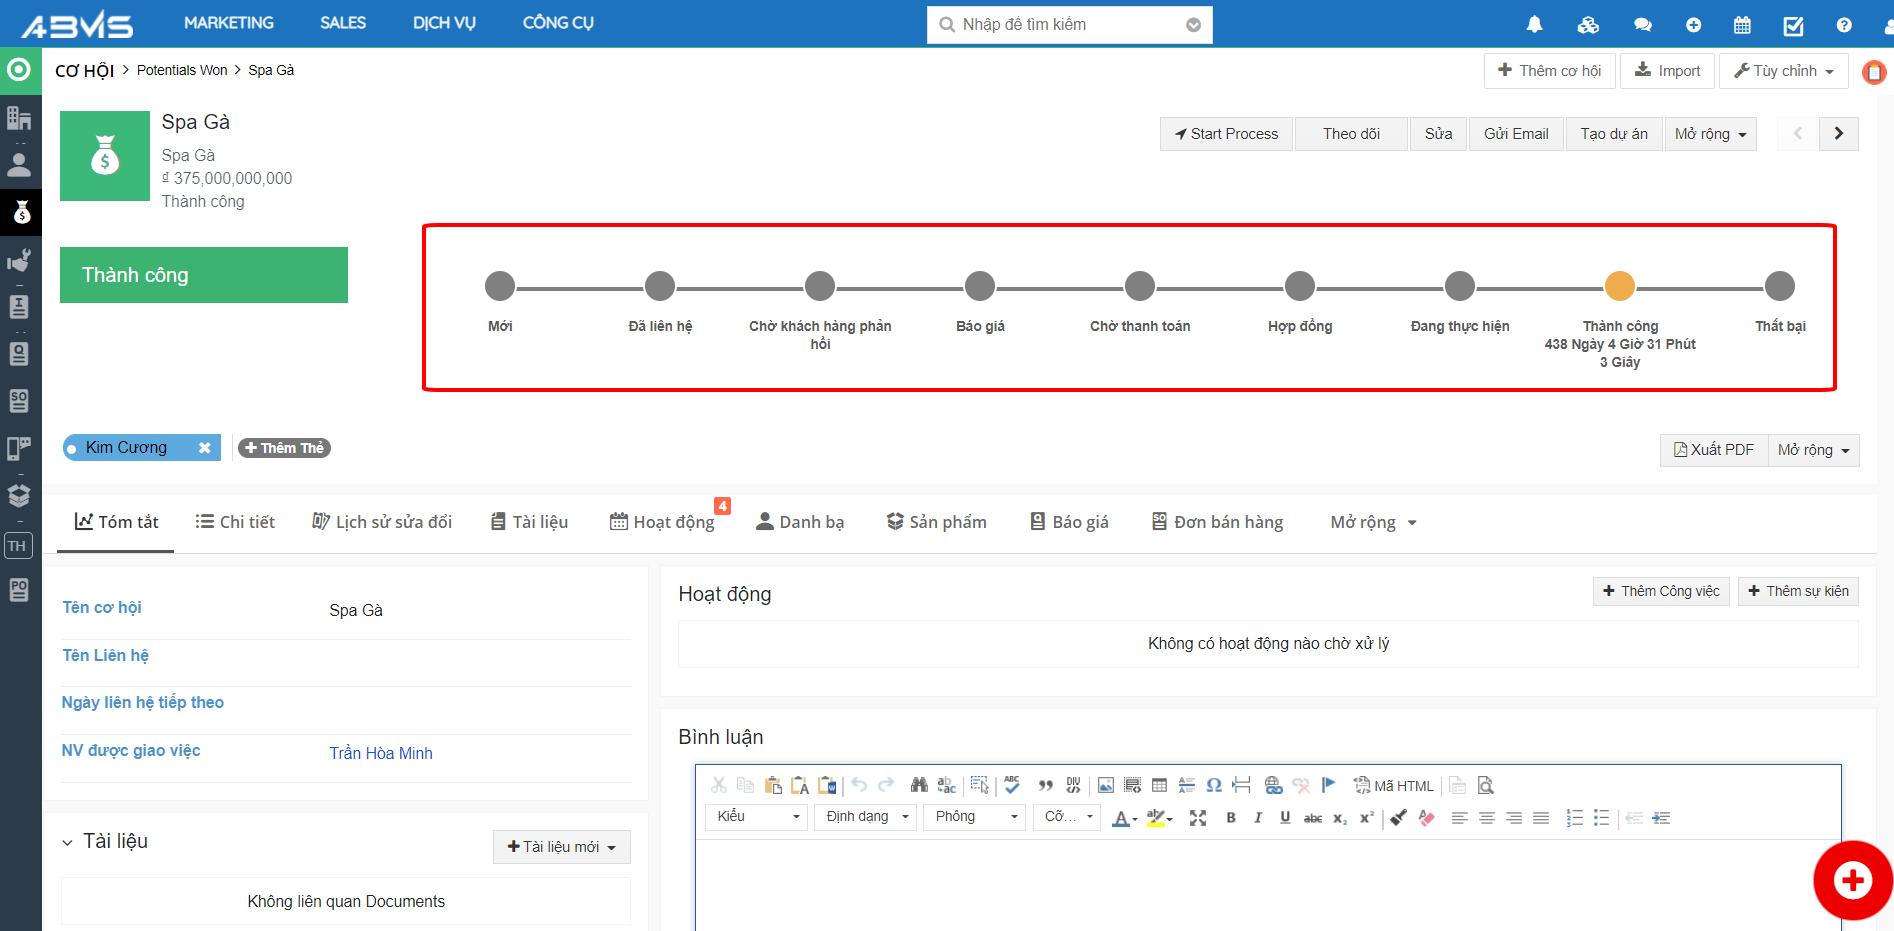
Task: Insert image using editor toolbar icon
Action: 1105,786
